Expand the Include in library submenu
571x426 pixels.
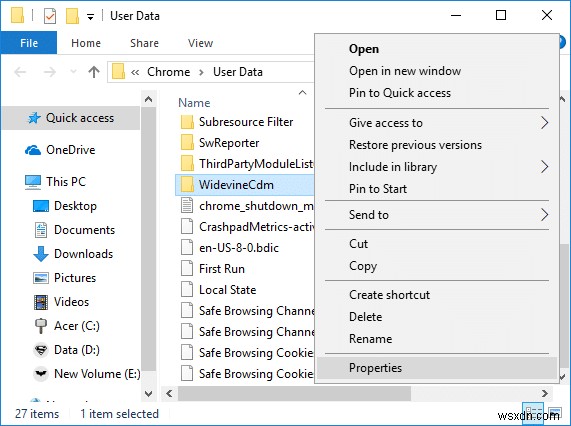[x=437, y=167]
